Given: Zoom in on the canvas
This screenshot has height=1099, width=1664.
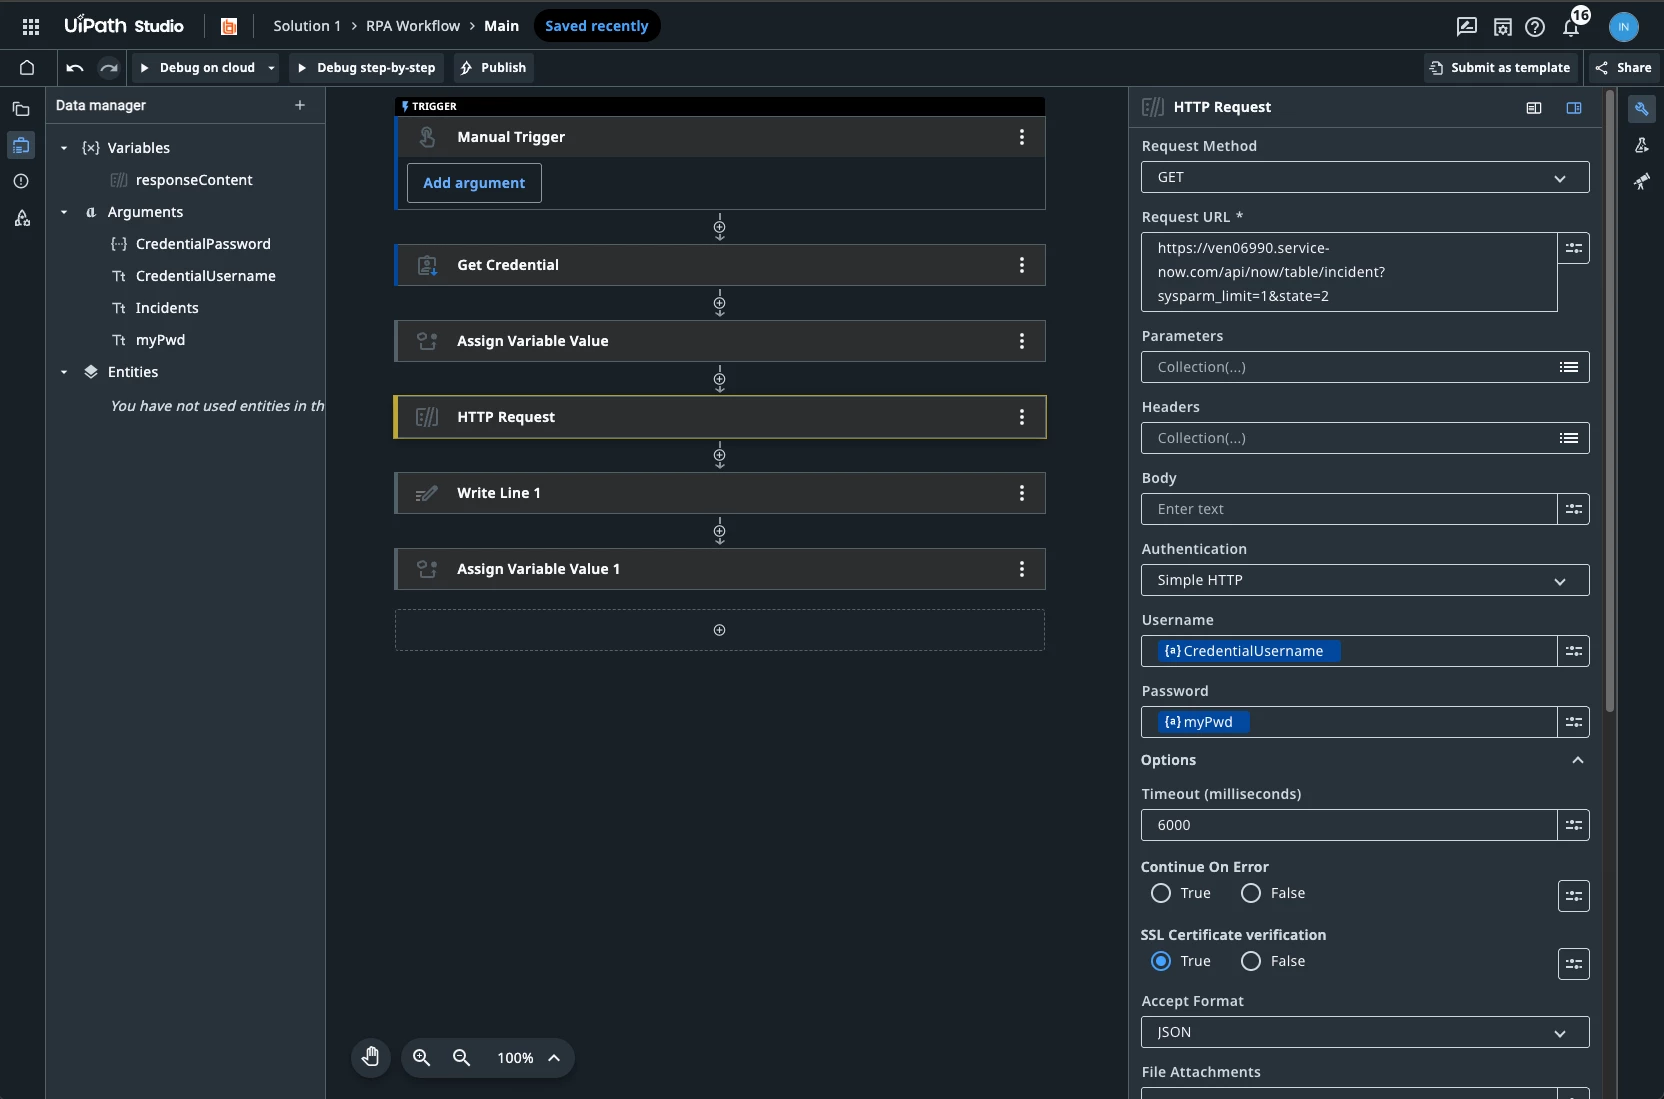Looking at the screenshot, I should [x=422, y=1057].
